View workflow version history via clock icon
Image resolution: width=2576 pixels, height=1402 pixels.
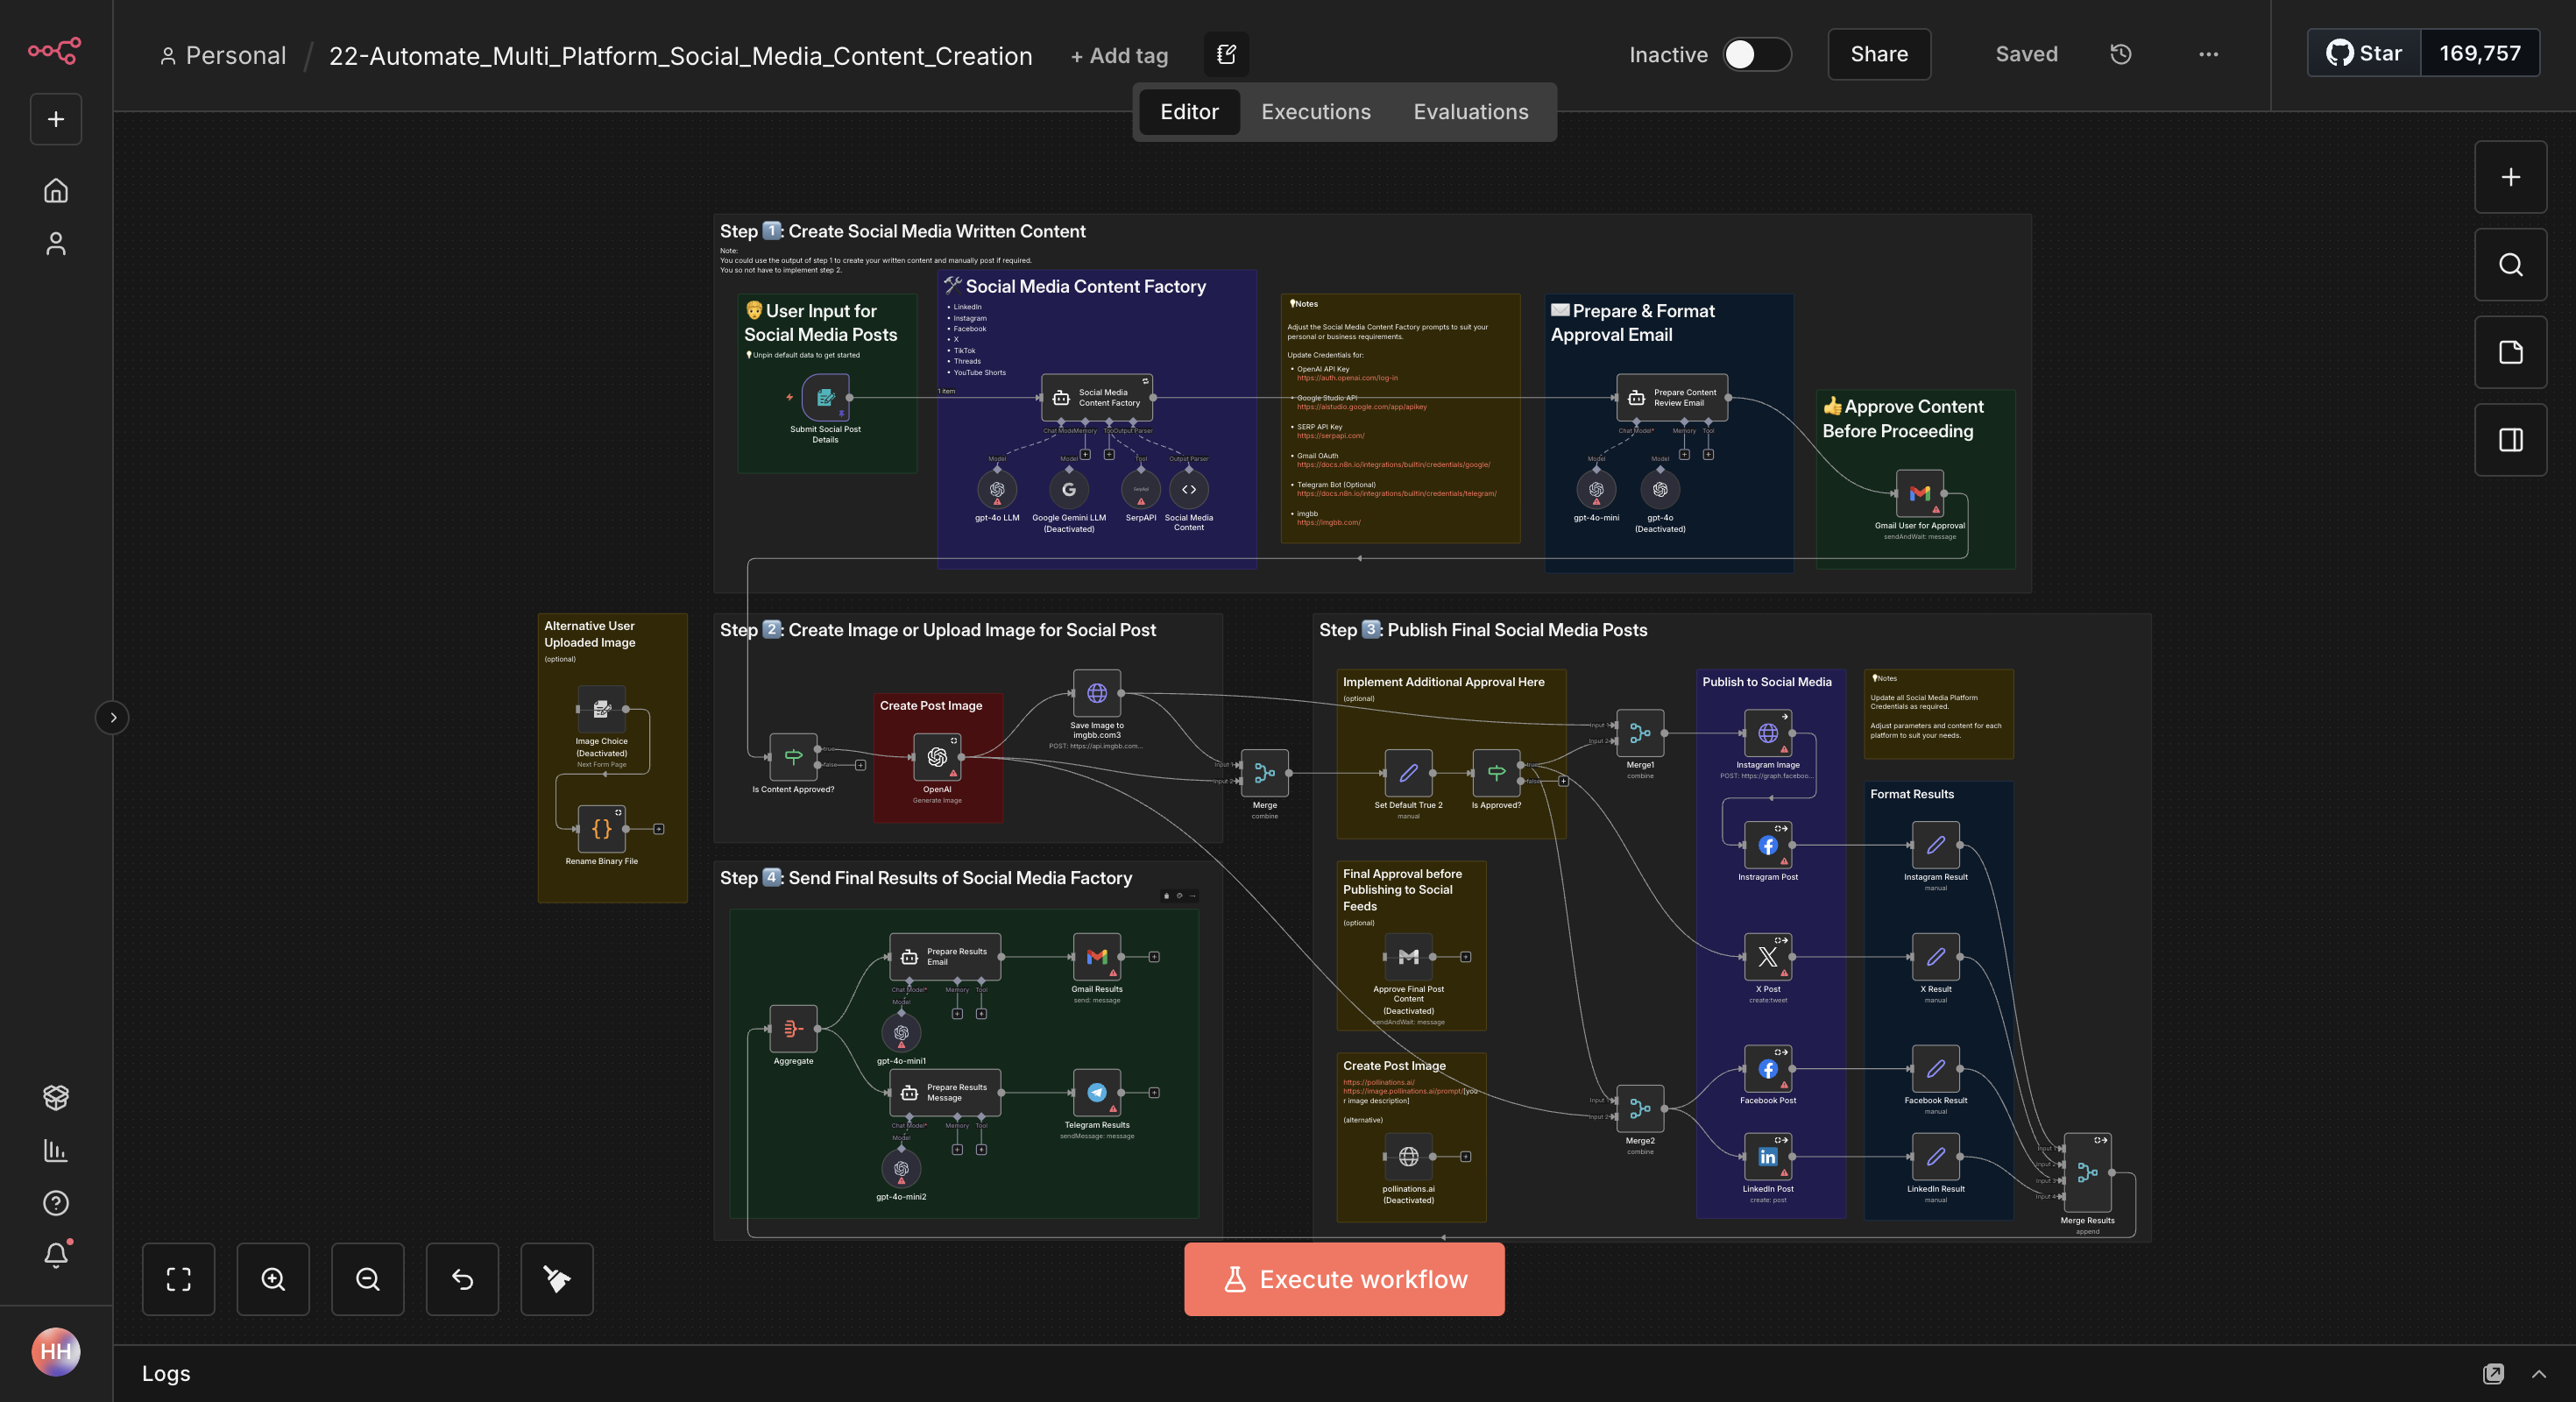[x=2120, y=54]
